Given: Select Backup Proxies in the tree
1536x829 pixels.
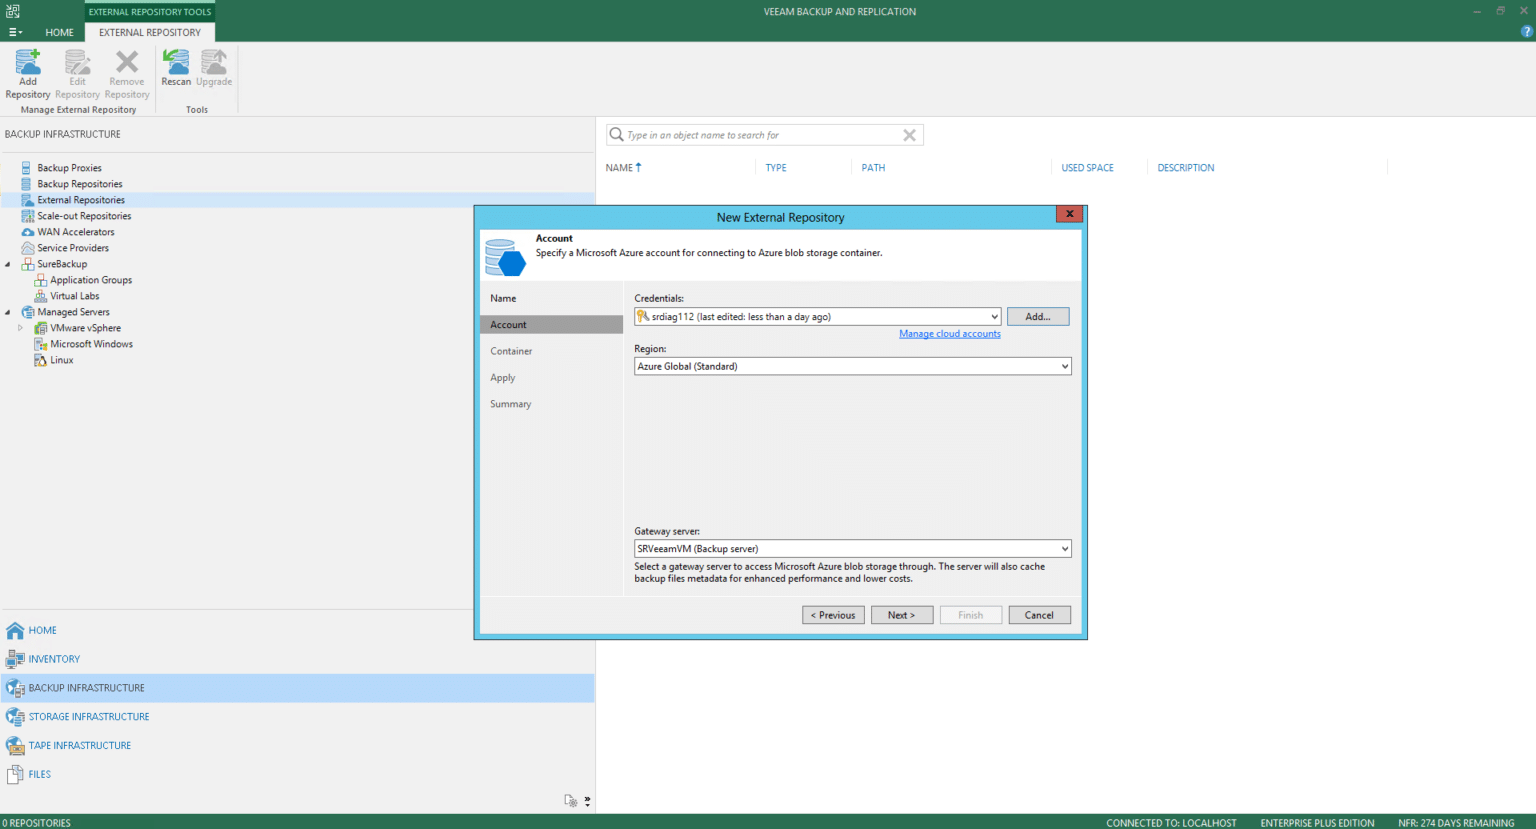Looking at the screenshot, I should tap(69, 168).
